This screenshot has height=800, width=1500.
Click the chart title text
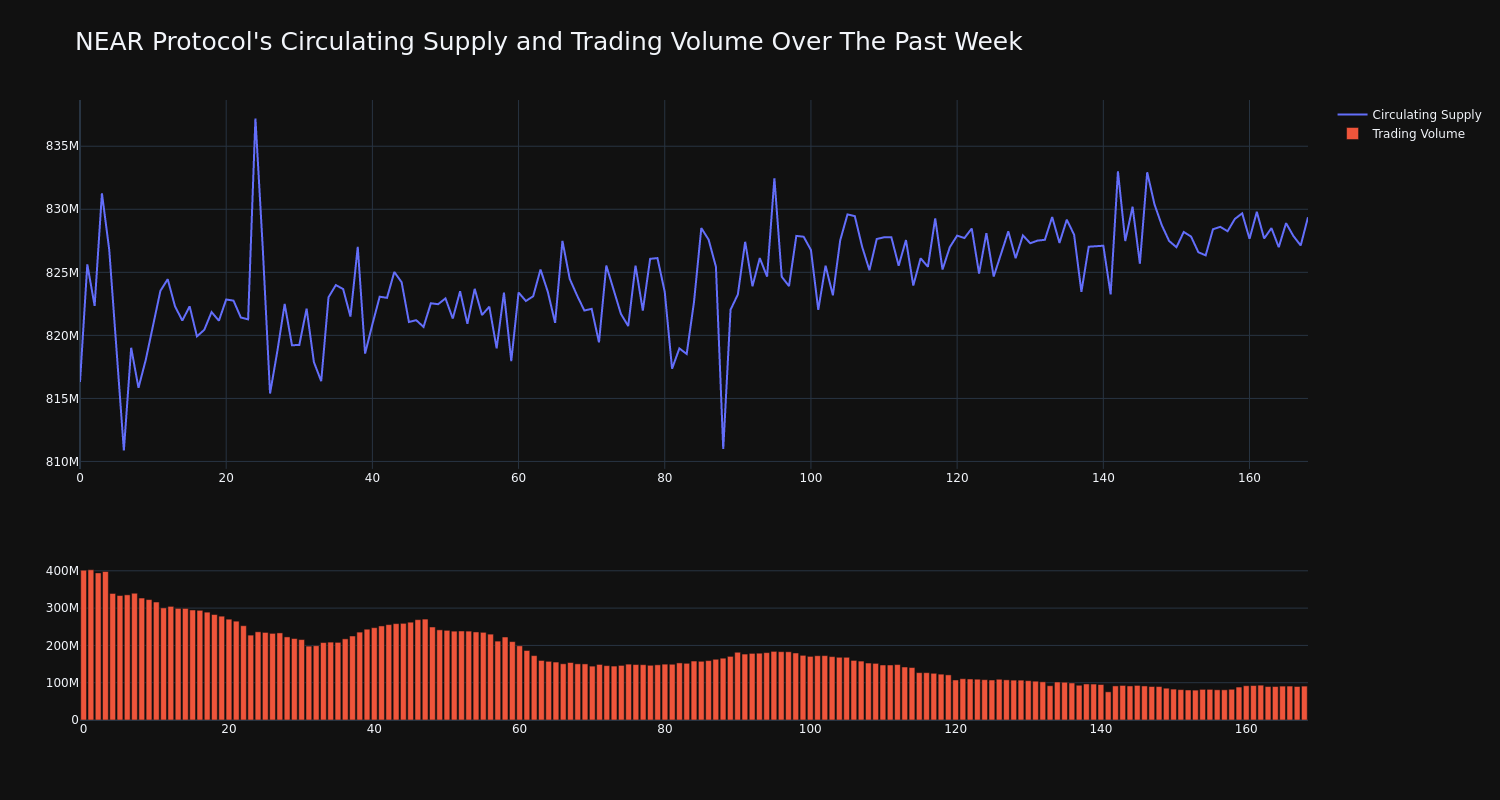tap(548, 42)
